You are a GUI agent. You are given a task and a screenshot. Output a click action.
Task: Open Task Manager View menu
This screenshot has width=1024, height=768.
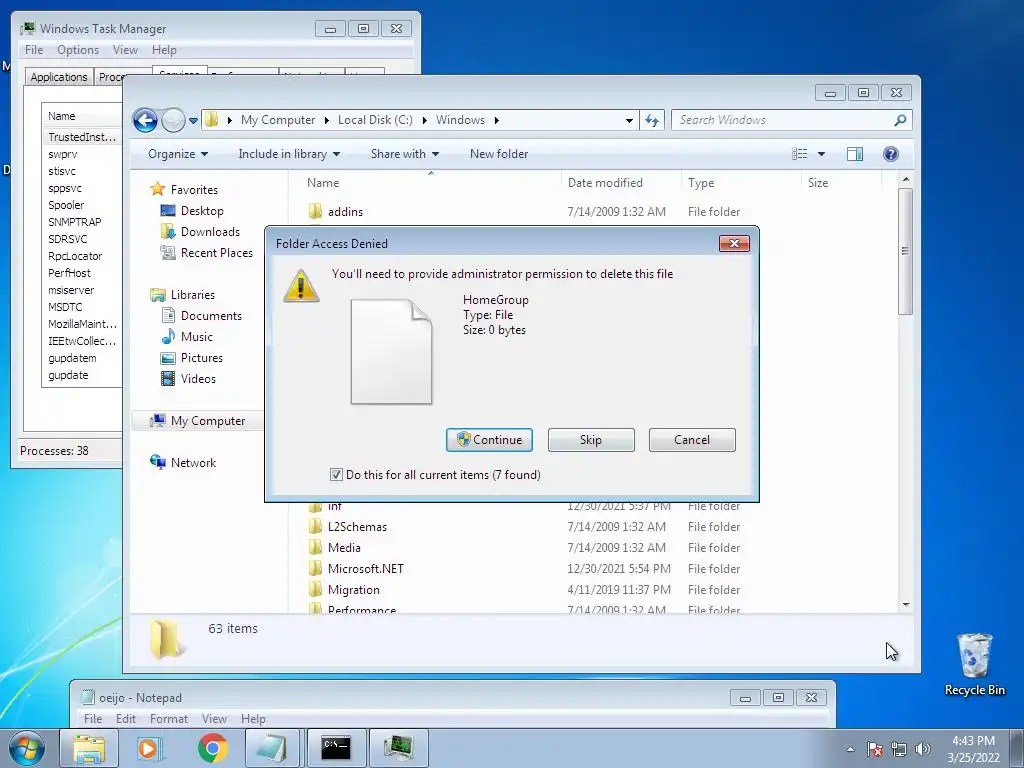(125, 50)
